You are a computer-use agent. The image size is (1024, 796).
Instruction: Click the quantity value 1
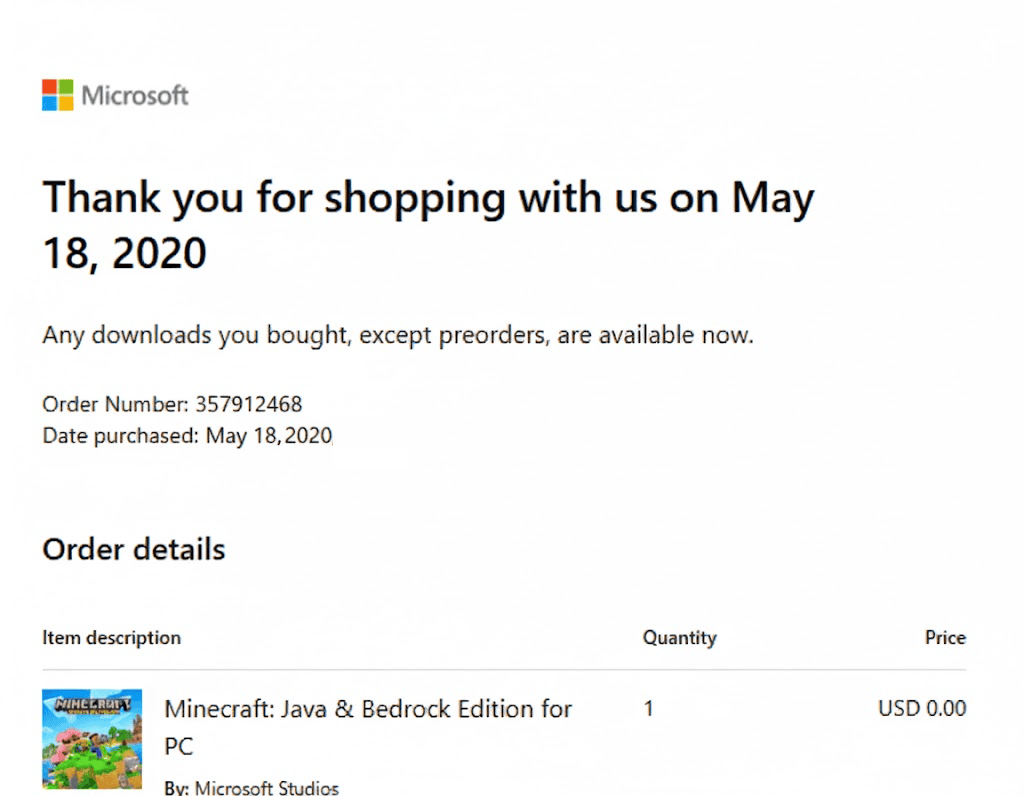point(648,709)
